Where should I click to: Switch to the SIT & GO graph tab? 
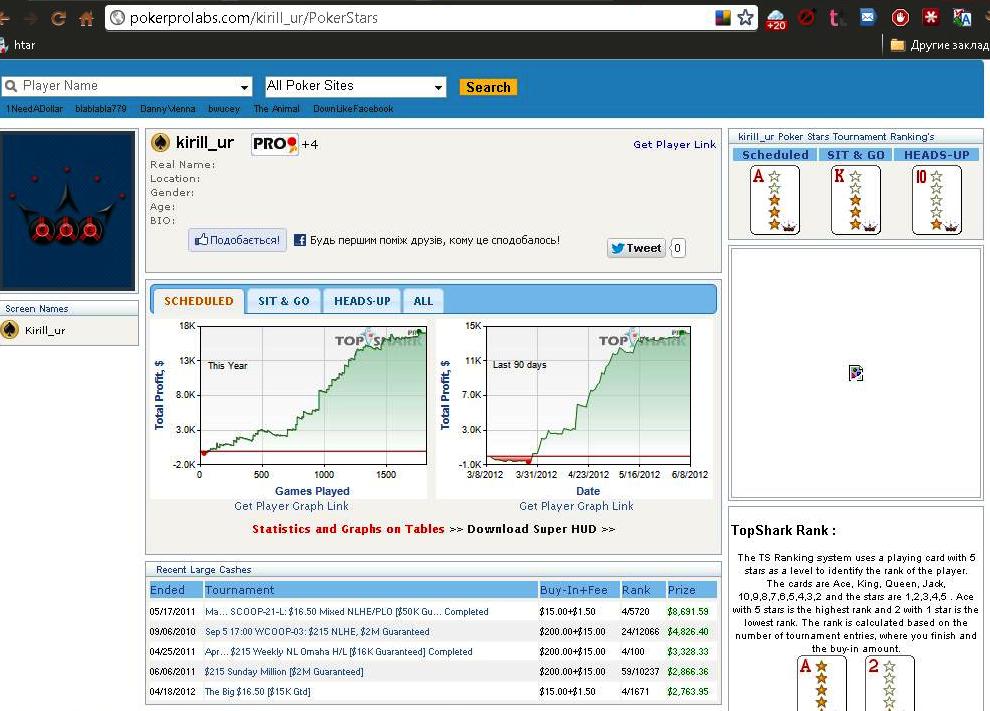tap(283, 301)
